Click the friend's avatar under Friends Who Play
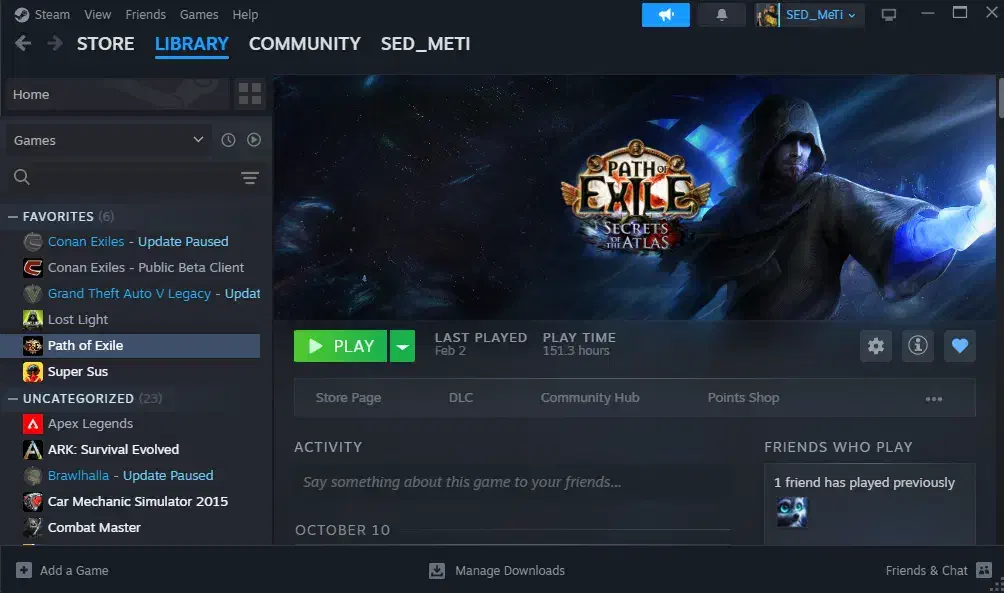1004x593 pixels. (x=791, y=512)
